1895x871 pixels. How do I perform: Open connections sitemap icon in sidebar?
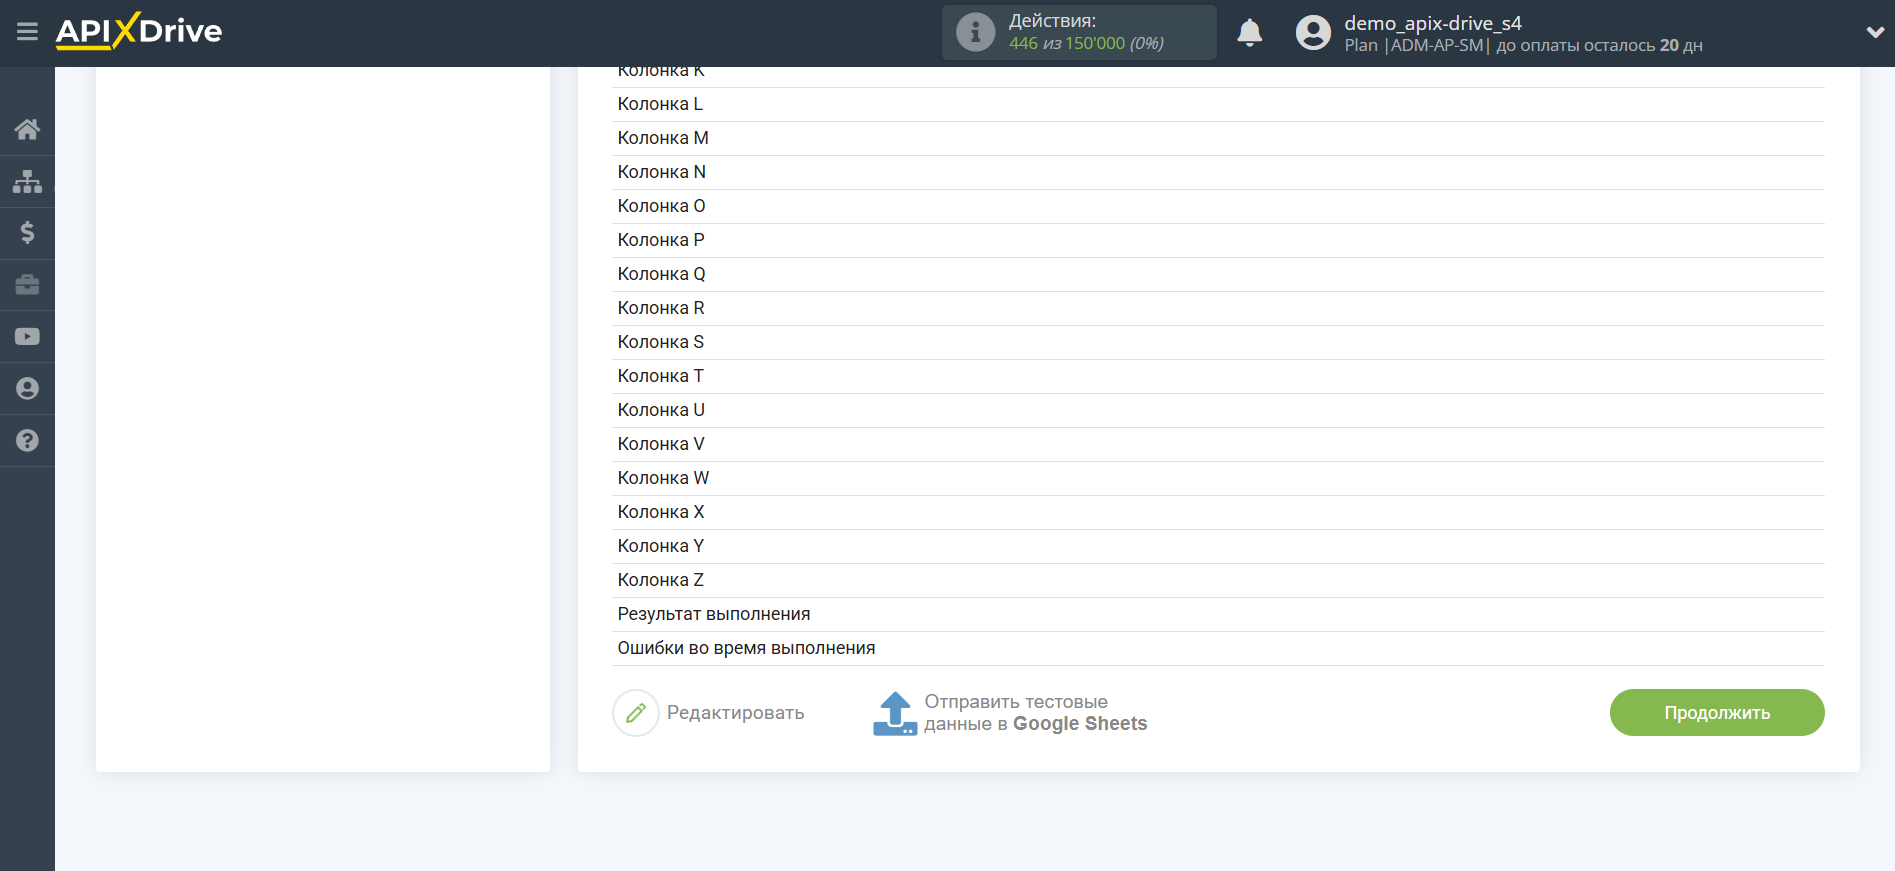[27, 181]
